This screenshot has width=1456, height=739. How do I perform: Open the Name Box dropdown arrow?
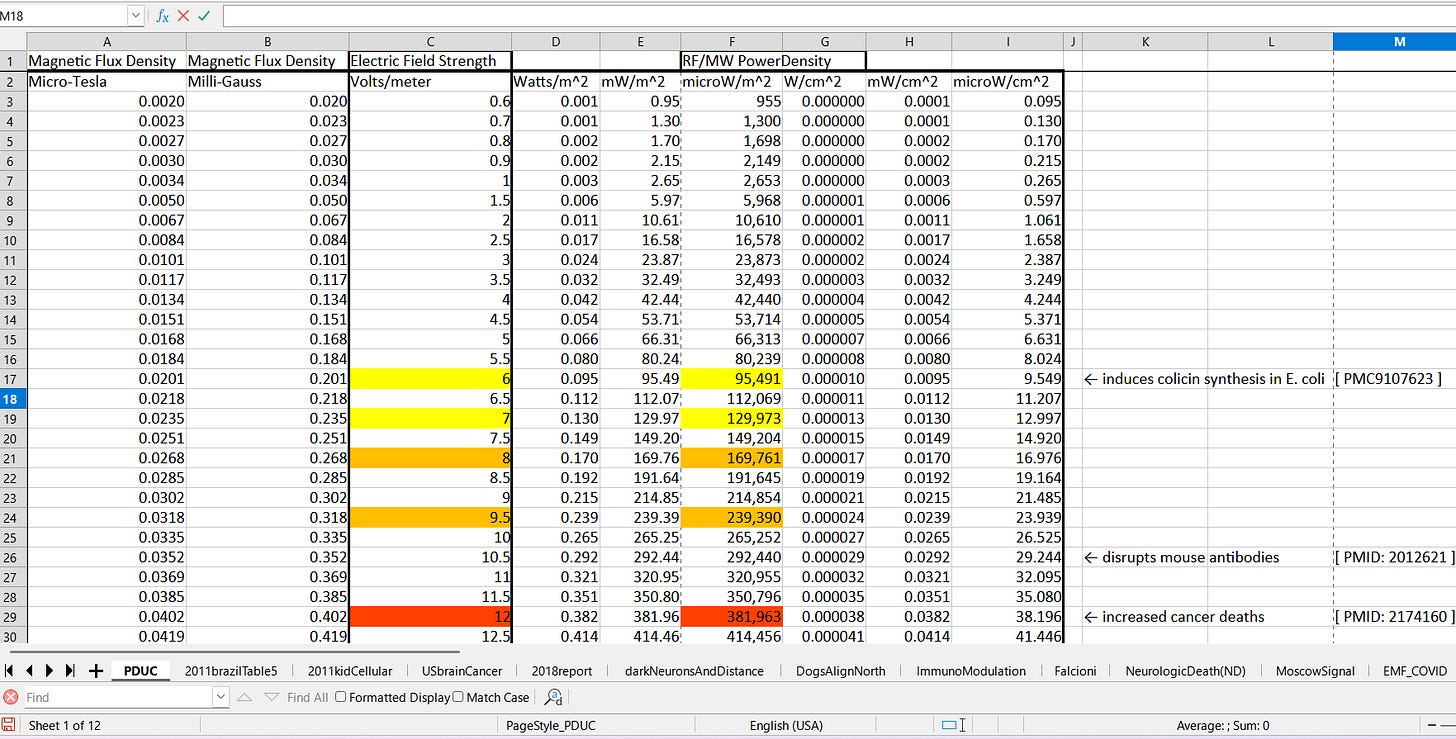click(135, 16)
